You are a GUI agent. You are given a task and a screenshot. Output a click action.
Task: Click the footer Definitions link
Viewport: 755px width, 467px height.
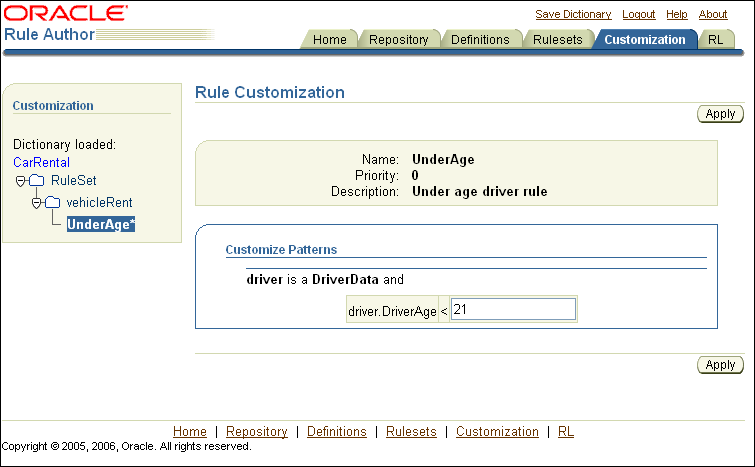pos(337,431)
